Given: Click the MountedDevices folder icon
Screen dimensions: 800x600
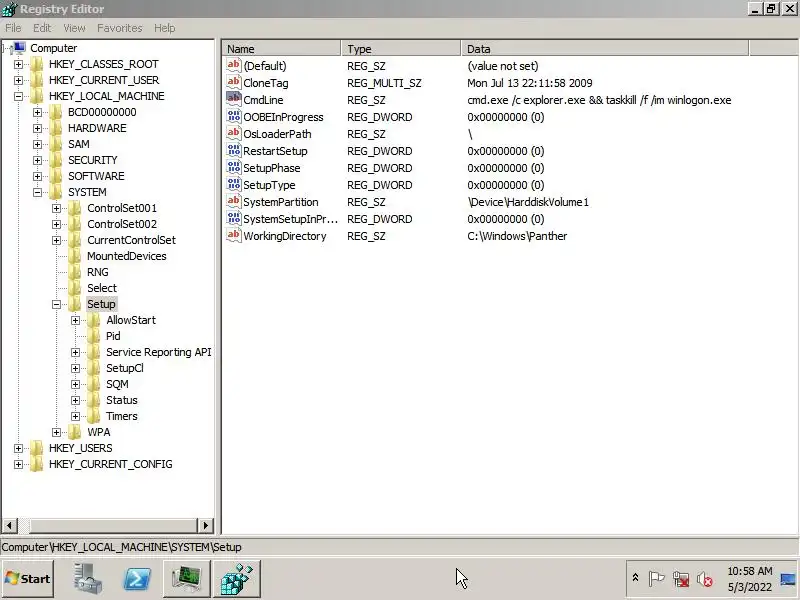Looking at the screenshot, I should [x=75, y=256].
